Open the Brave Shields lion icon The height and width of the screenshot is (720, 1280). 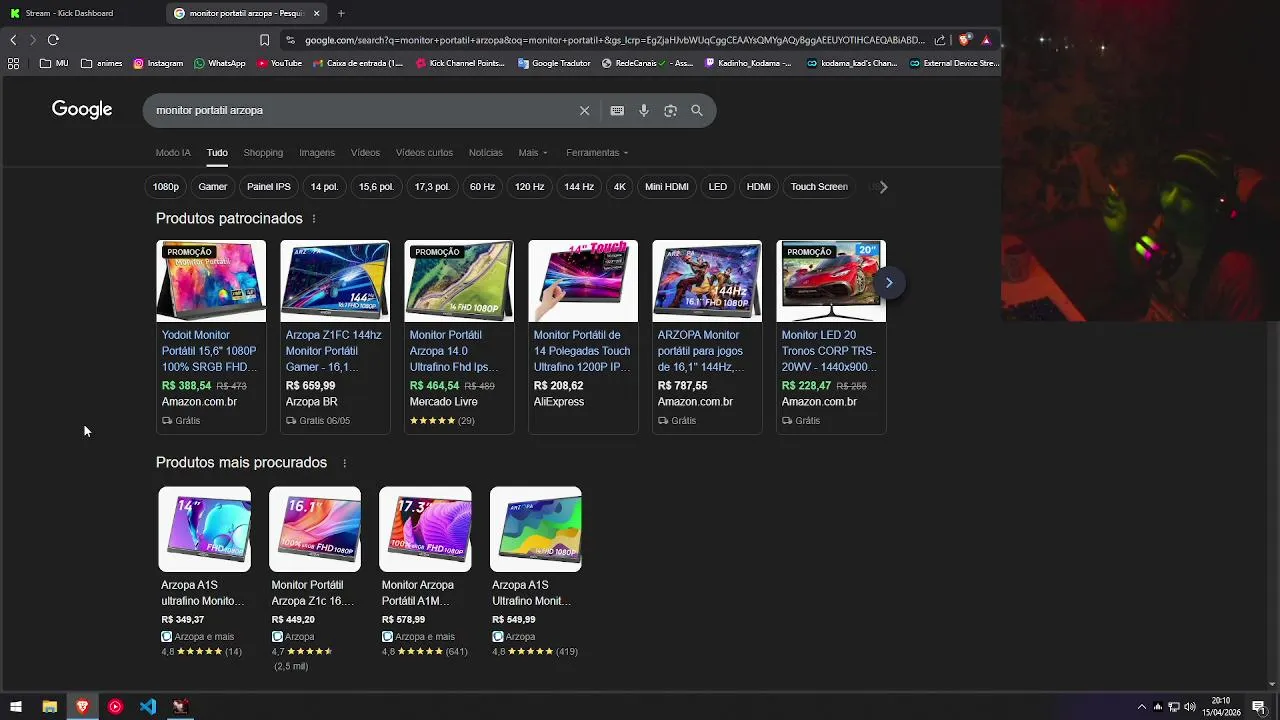[x=964, y=40]
